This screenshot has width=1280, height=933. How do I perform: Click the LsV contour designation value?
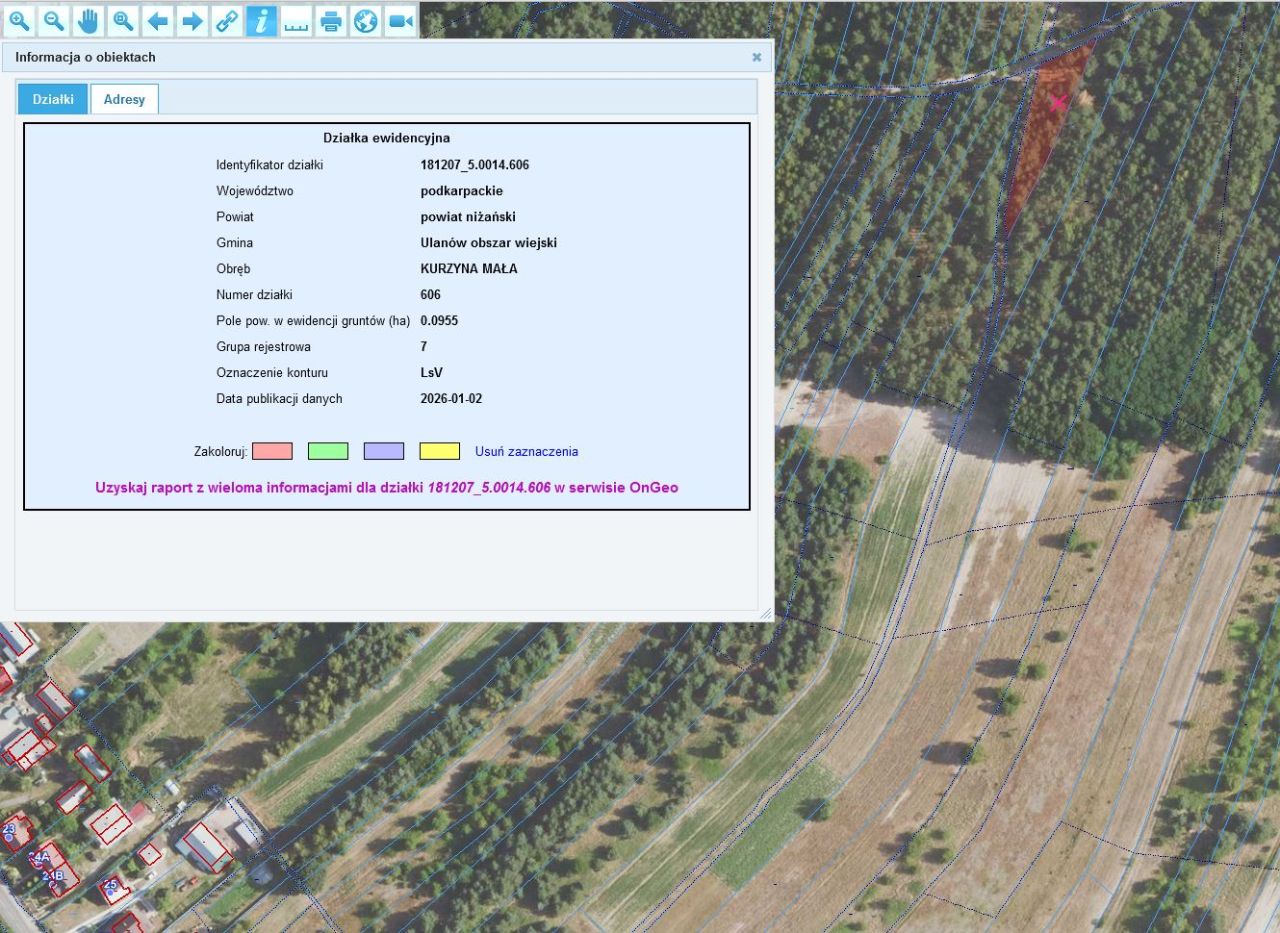pyautogui.click(x=432, y=373)
